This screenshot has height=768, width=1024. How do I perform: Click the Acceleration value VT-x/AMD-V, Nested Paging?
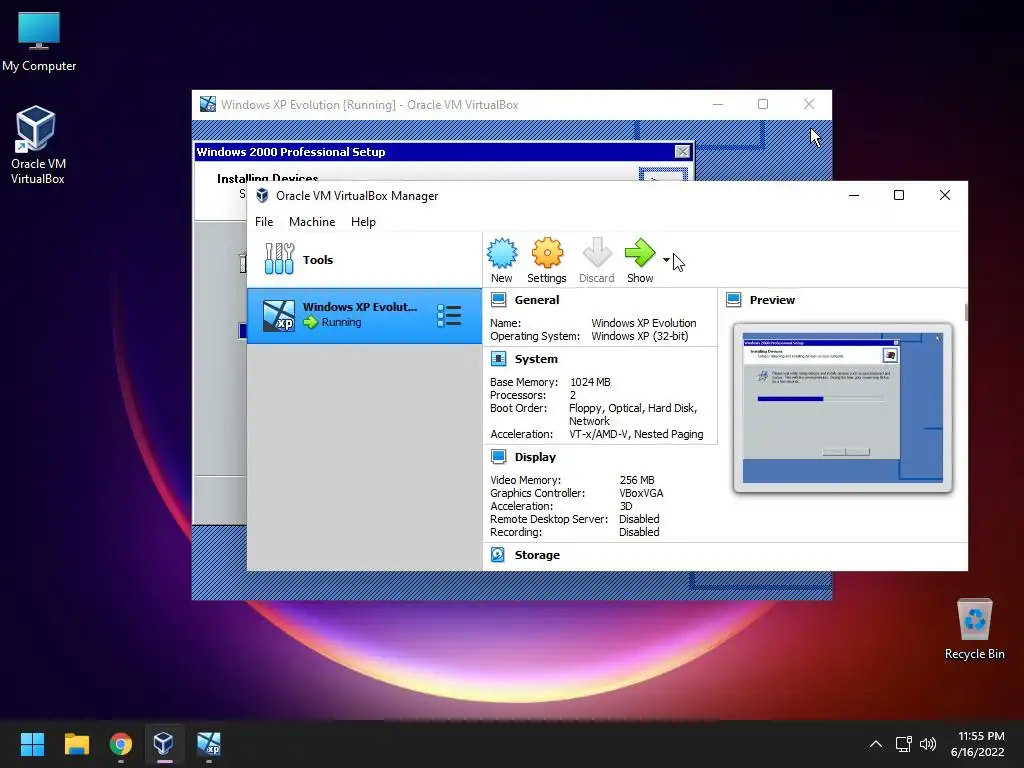(636, 434)
